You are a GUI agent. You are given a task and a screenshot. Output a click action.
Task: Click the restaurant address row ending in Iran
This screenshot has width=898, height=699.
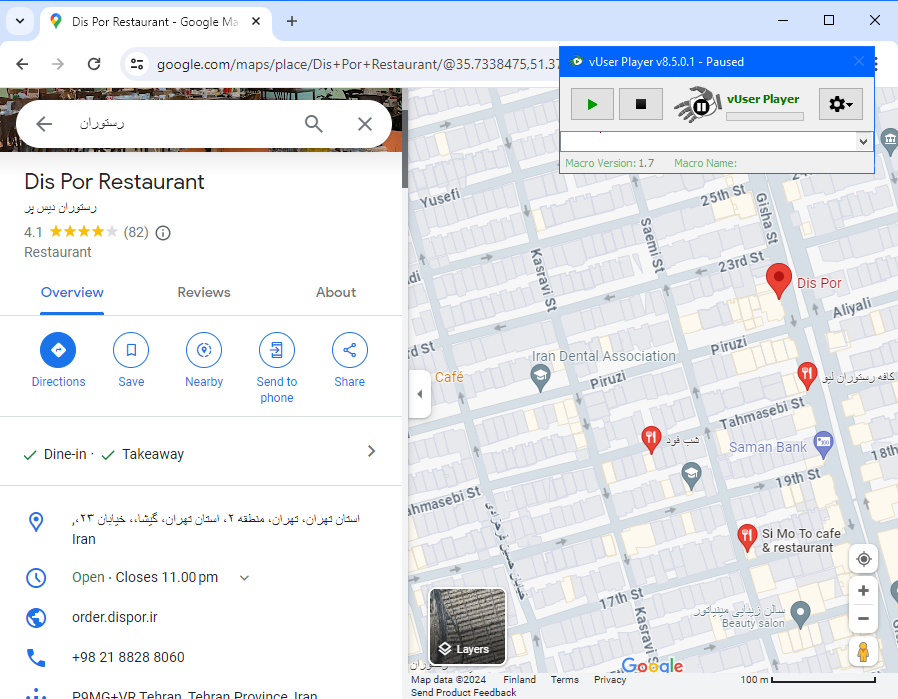click(201, 529)
